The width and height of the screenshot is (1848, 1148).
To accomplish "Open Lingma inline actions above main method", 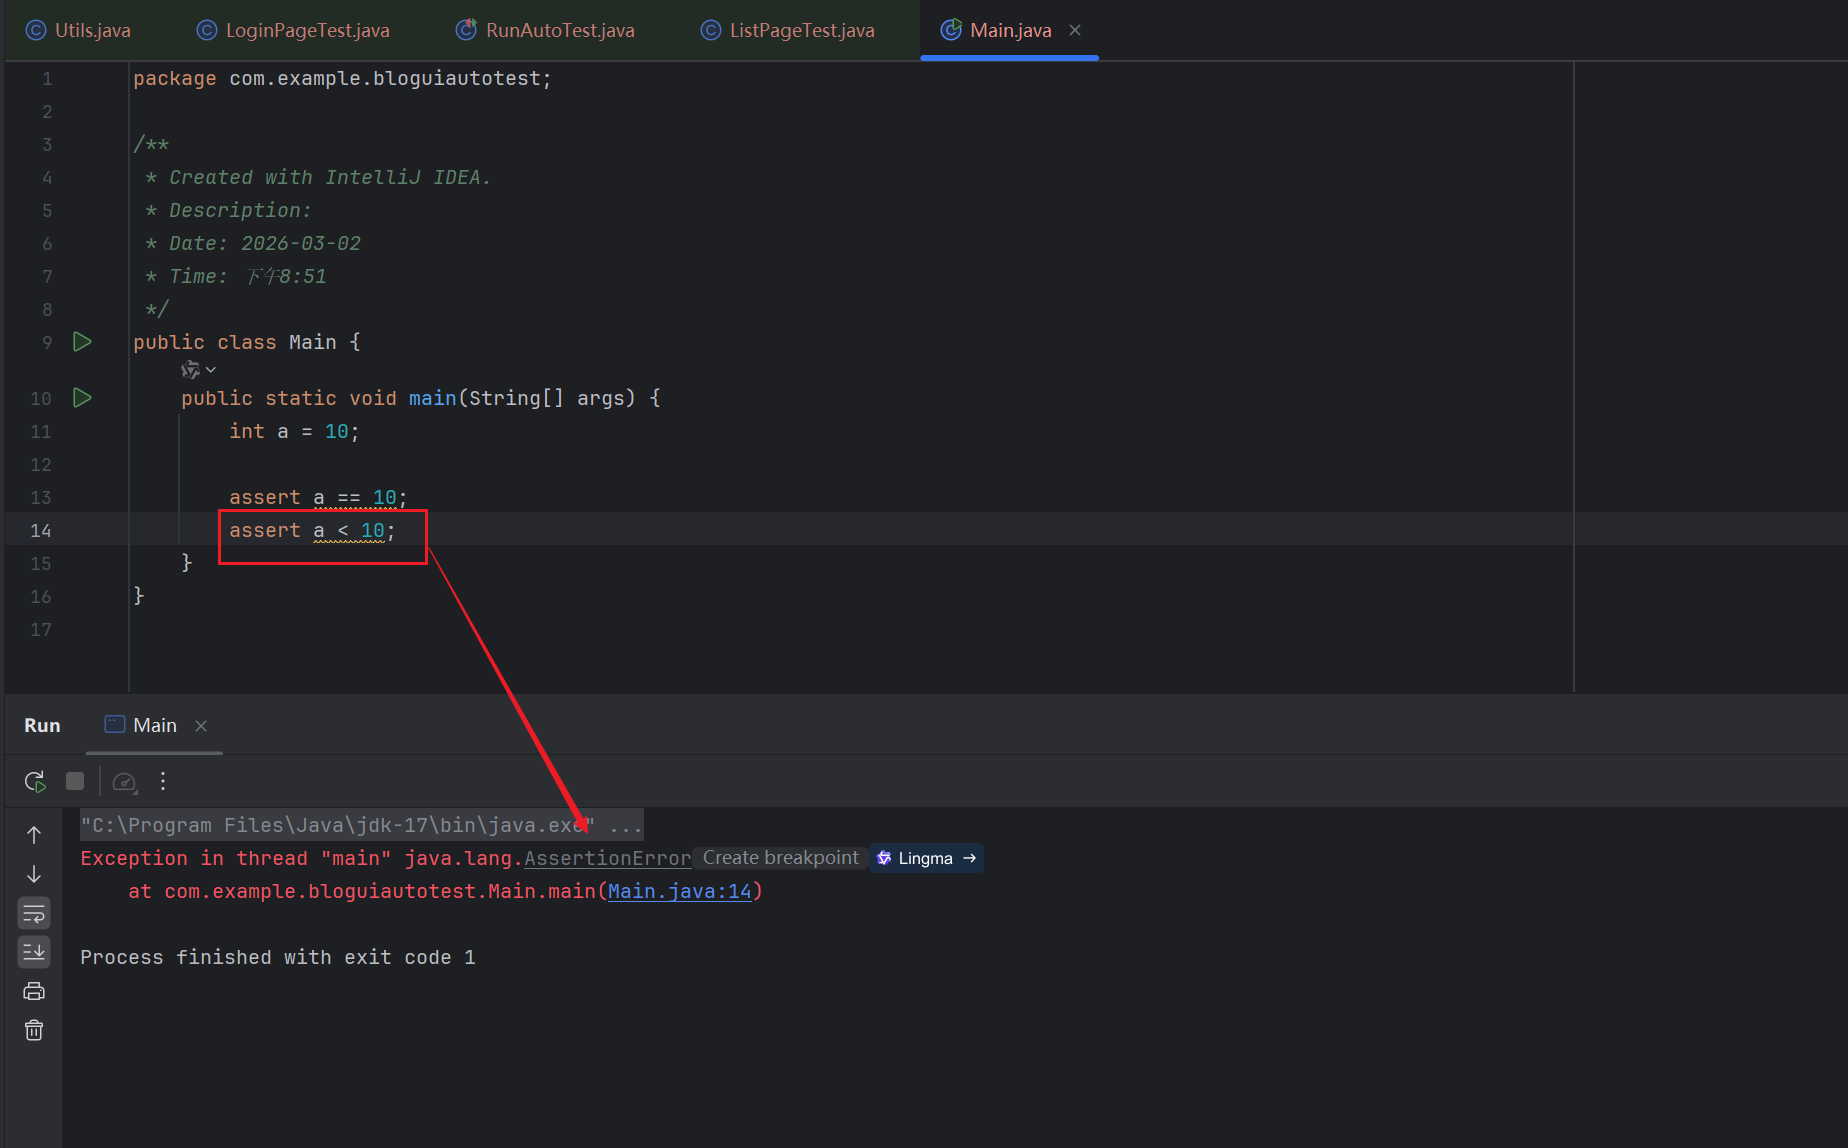I will (198, 370).
